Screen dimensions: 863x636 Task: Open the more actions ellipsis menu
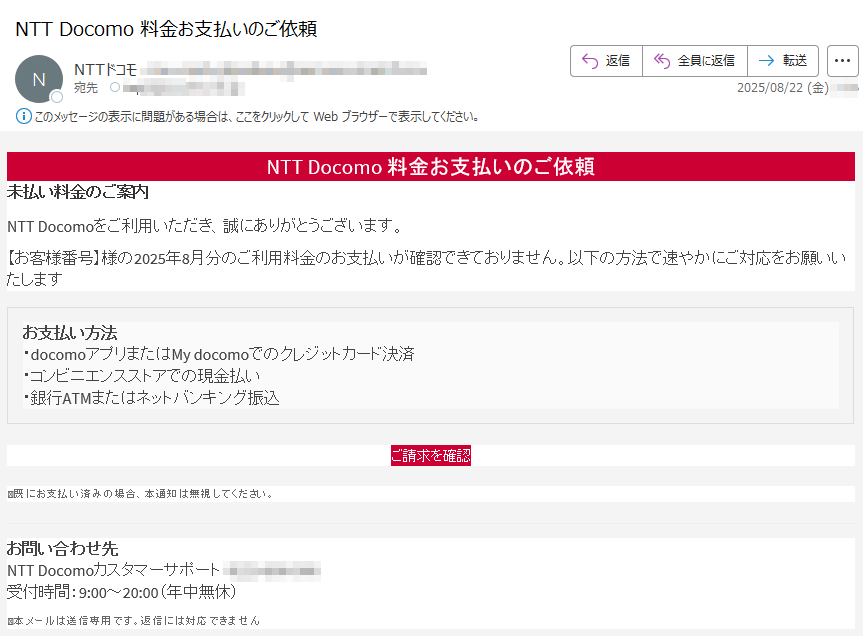point(843,61)
